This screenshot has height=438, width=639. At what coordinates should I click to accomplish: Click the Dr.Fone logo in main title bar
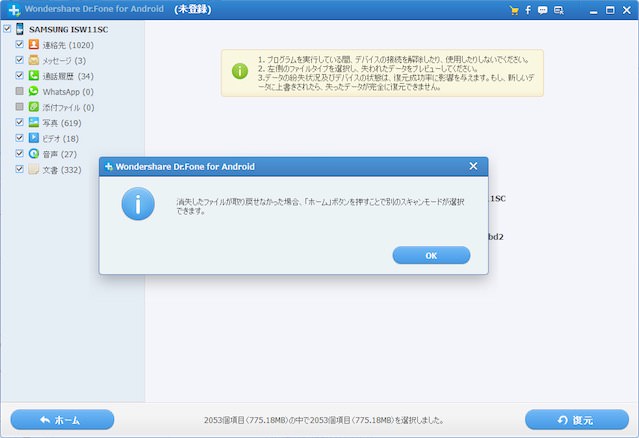(x=14, y=10)
